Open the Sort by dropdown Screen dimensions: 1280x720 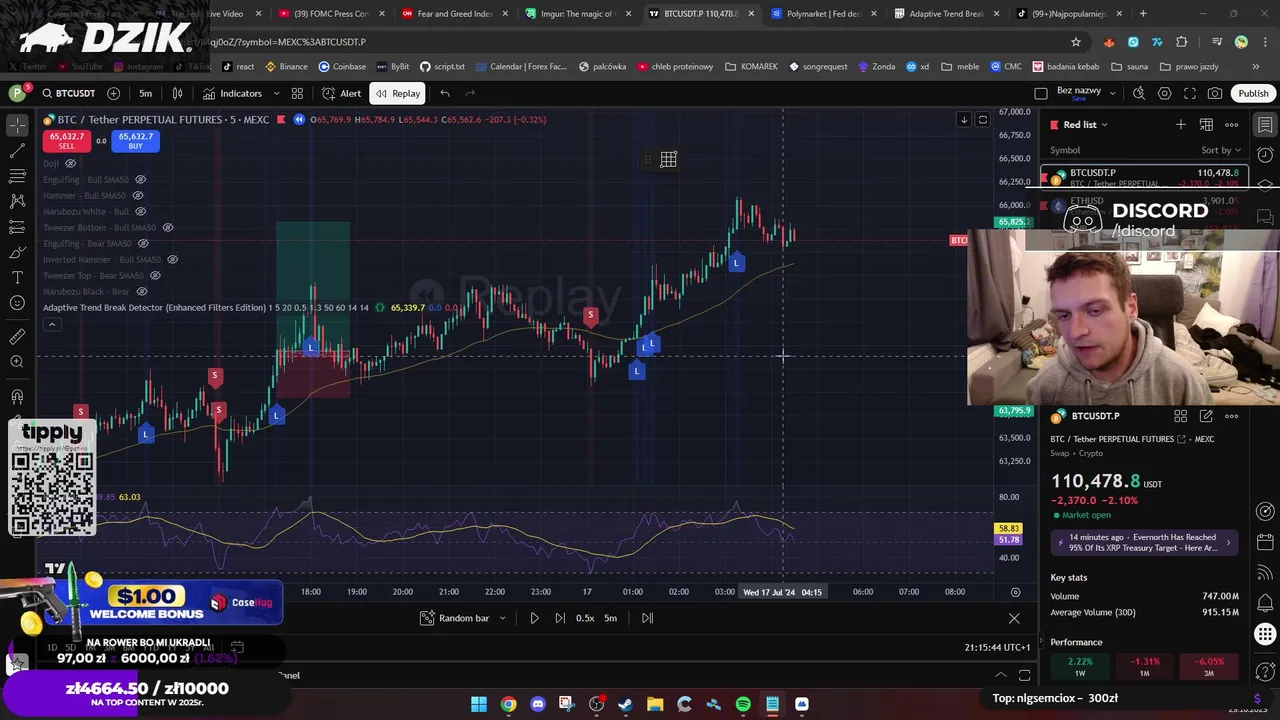[1220, 150]
